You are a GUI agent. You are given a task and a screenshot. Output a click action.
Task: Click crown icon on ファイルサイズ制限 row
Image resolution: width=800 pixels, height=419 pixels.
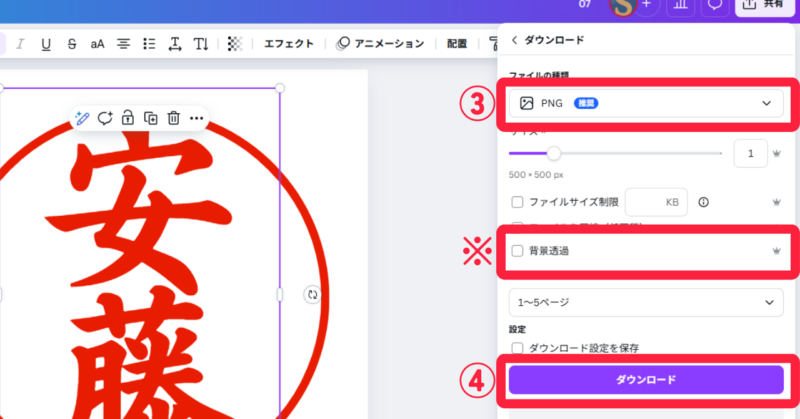pyautogui.click(x=777, y=203)
